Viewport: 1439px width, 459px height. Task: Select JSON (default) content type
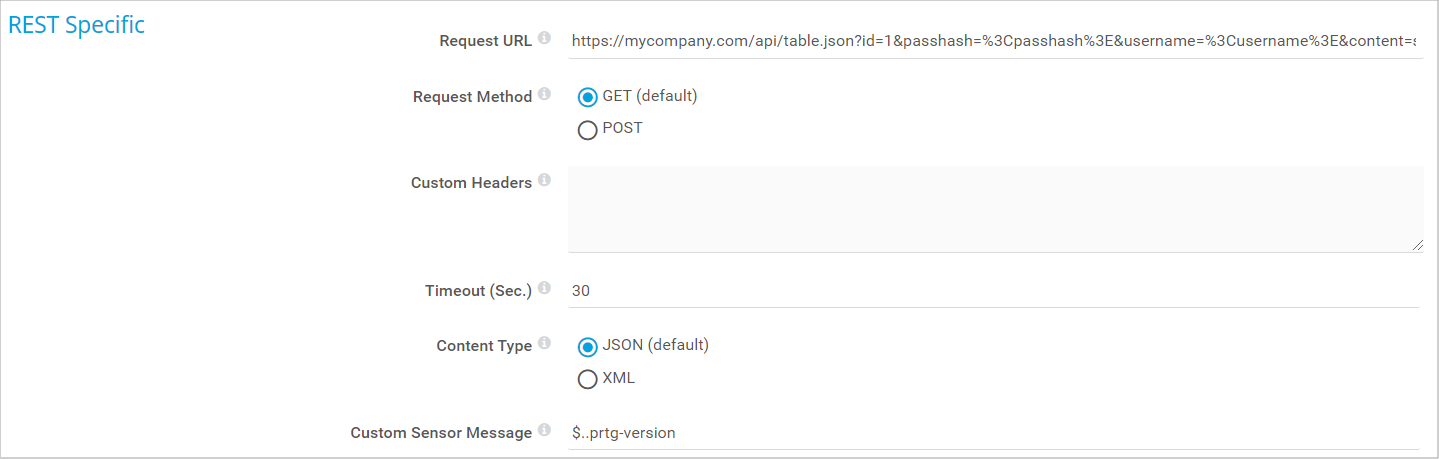click(x=588, y=346)
